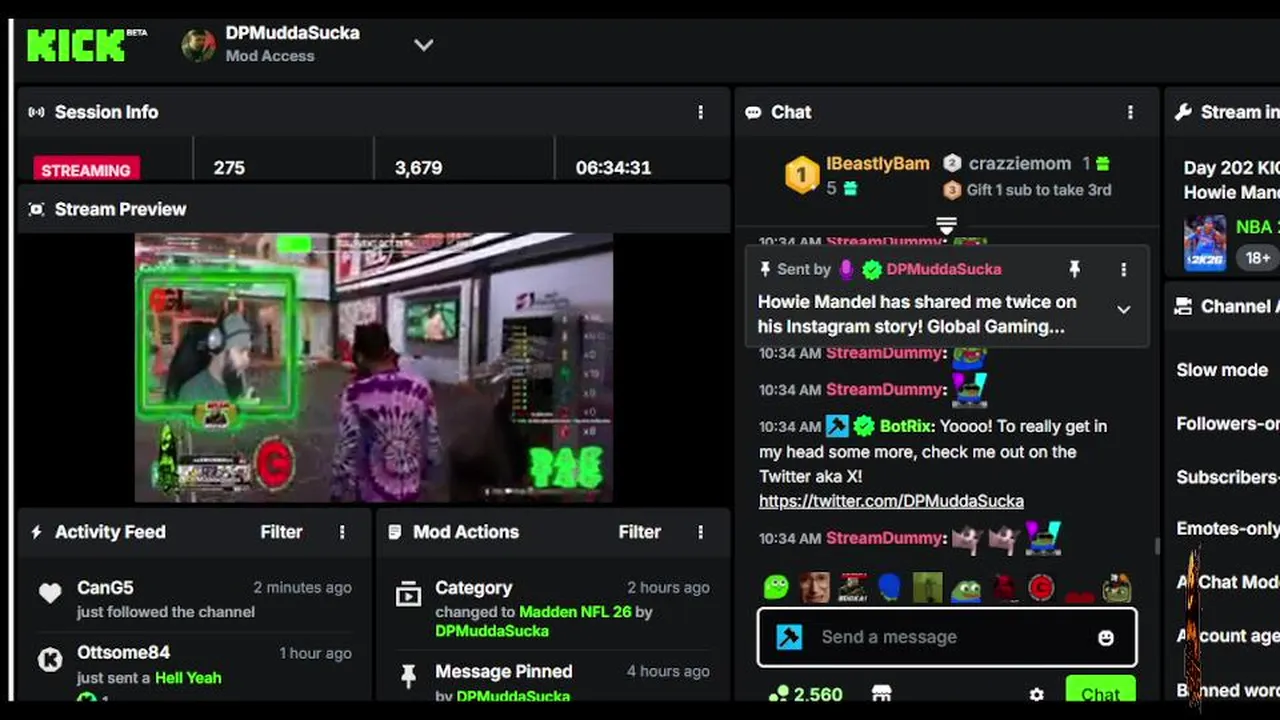Click the pin icon beside Message Pinned

pos(408,677)
